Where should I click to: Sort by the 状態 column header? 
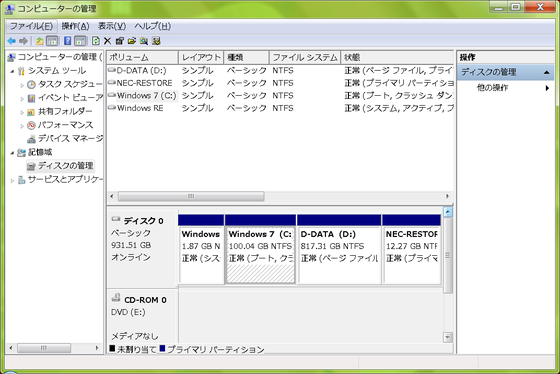point(397,57)
